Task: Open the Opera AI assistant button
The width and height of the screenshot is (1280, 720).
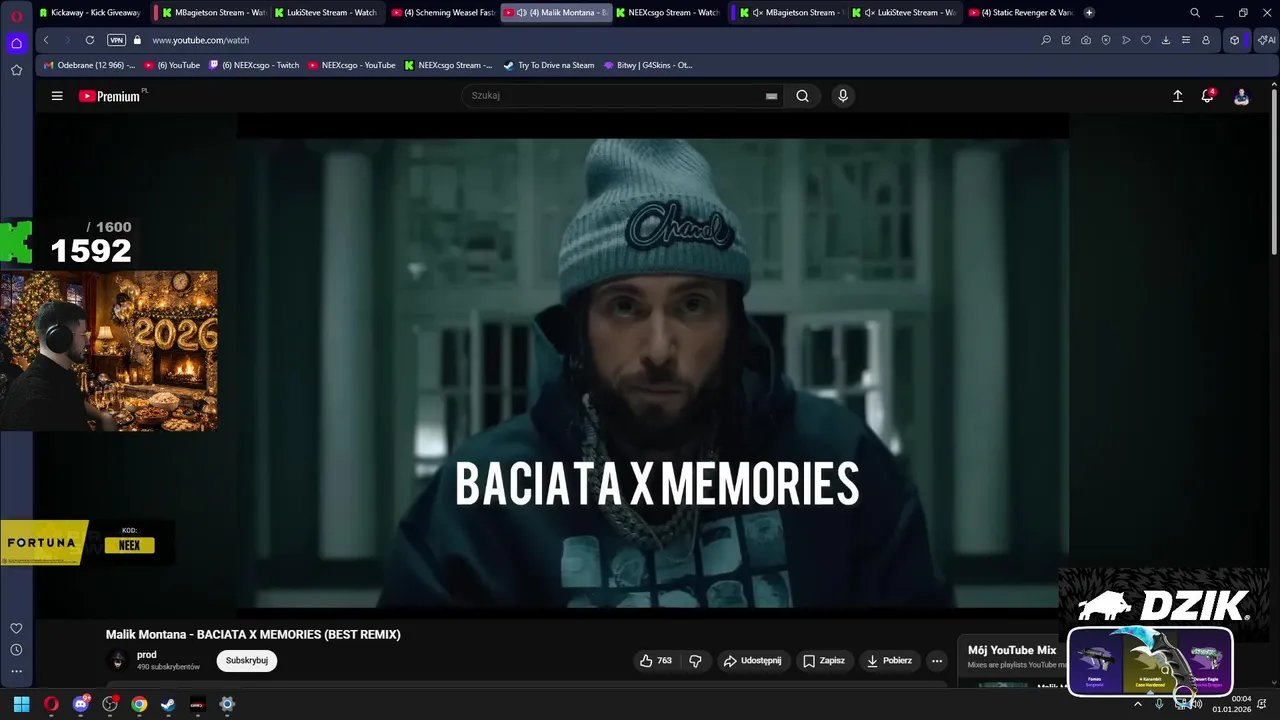Action: (x=1266, y=40)
